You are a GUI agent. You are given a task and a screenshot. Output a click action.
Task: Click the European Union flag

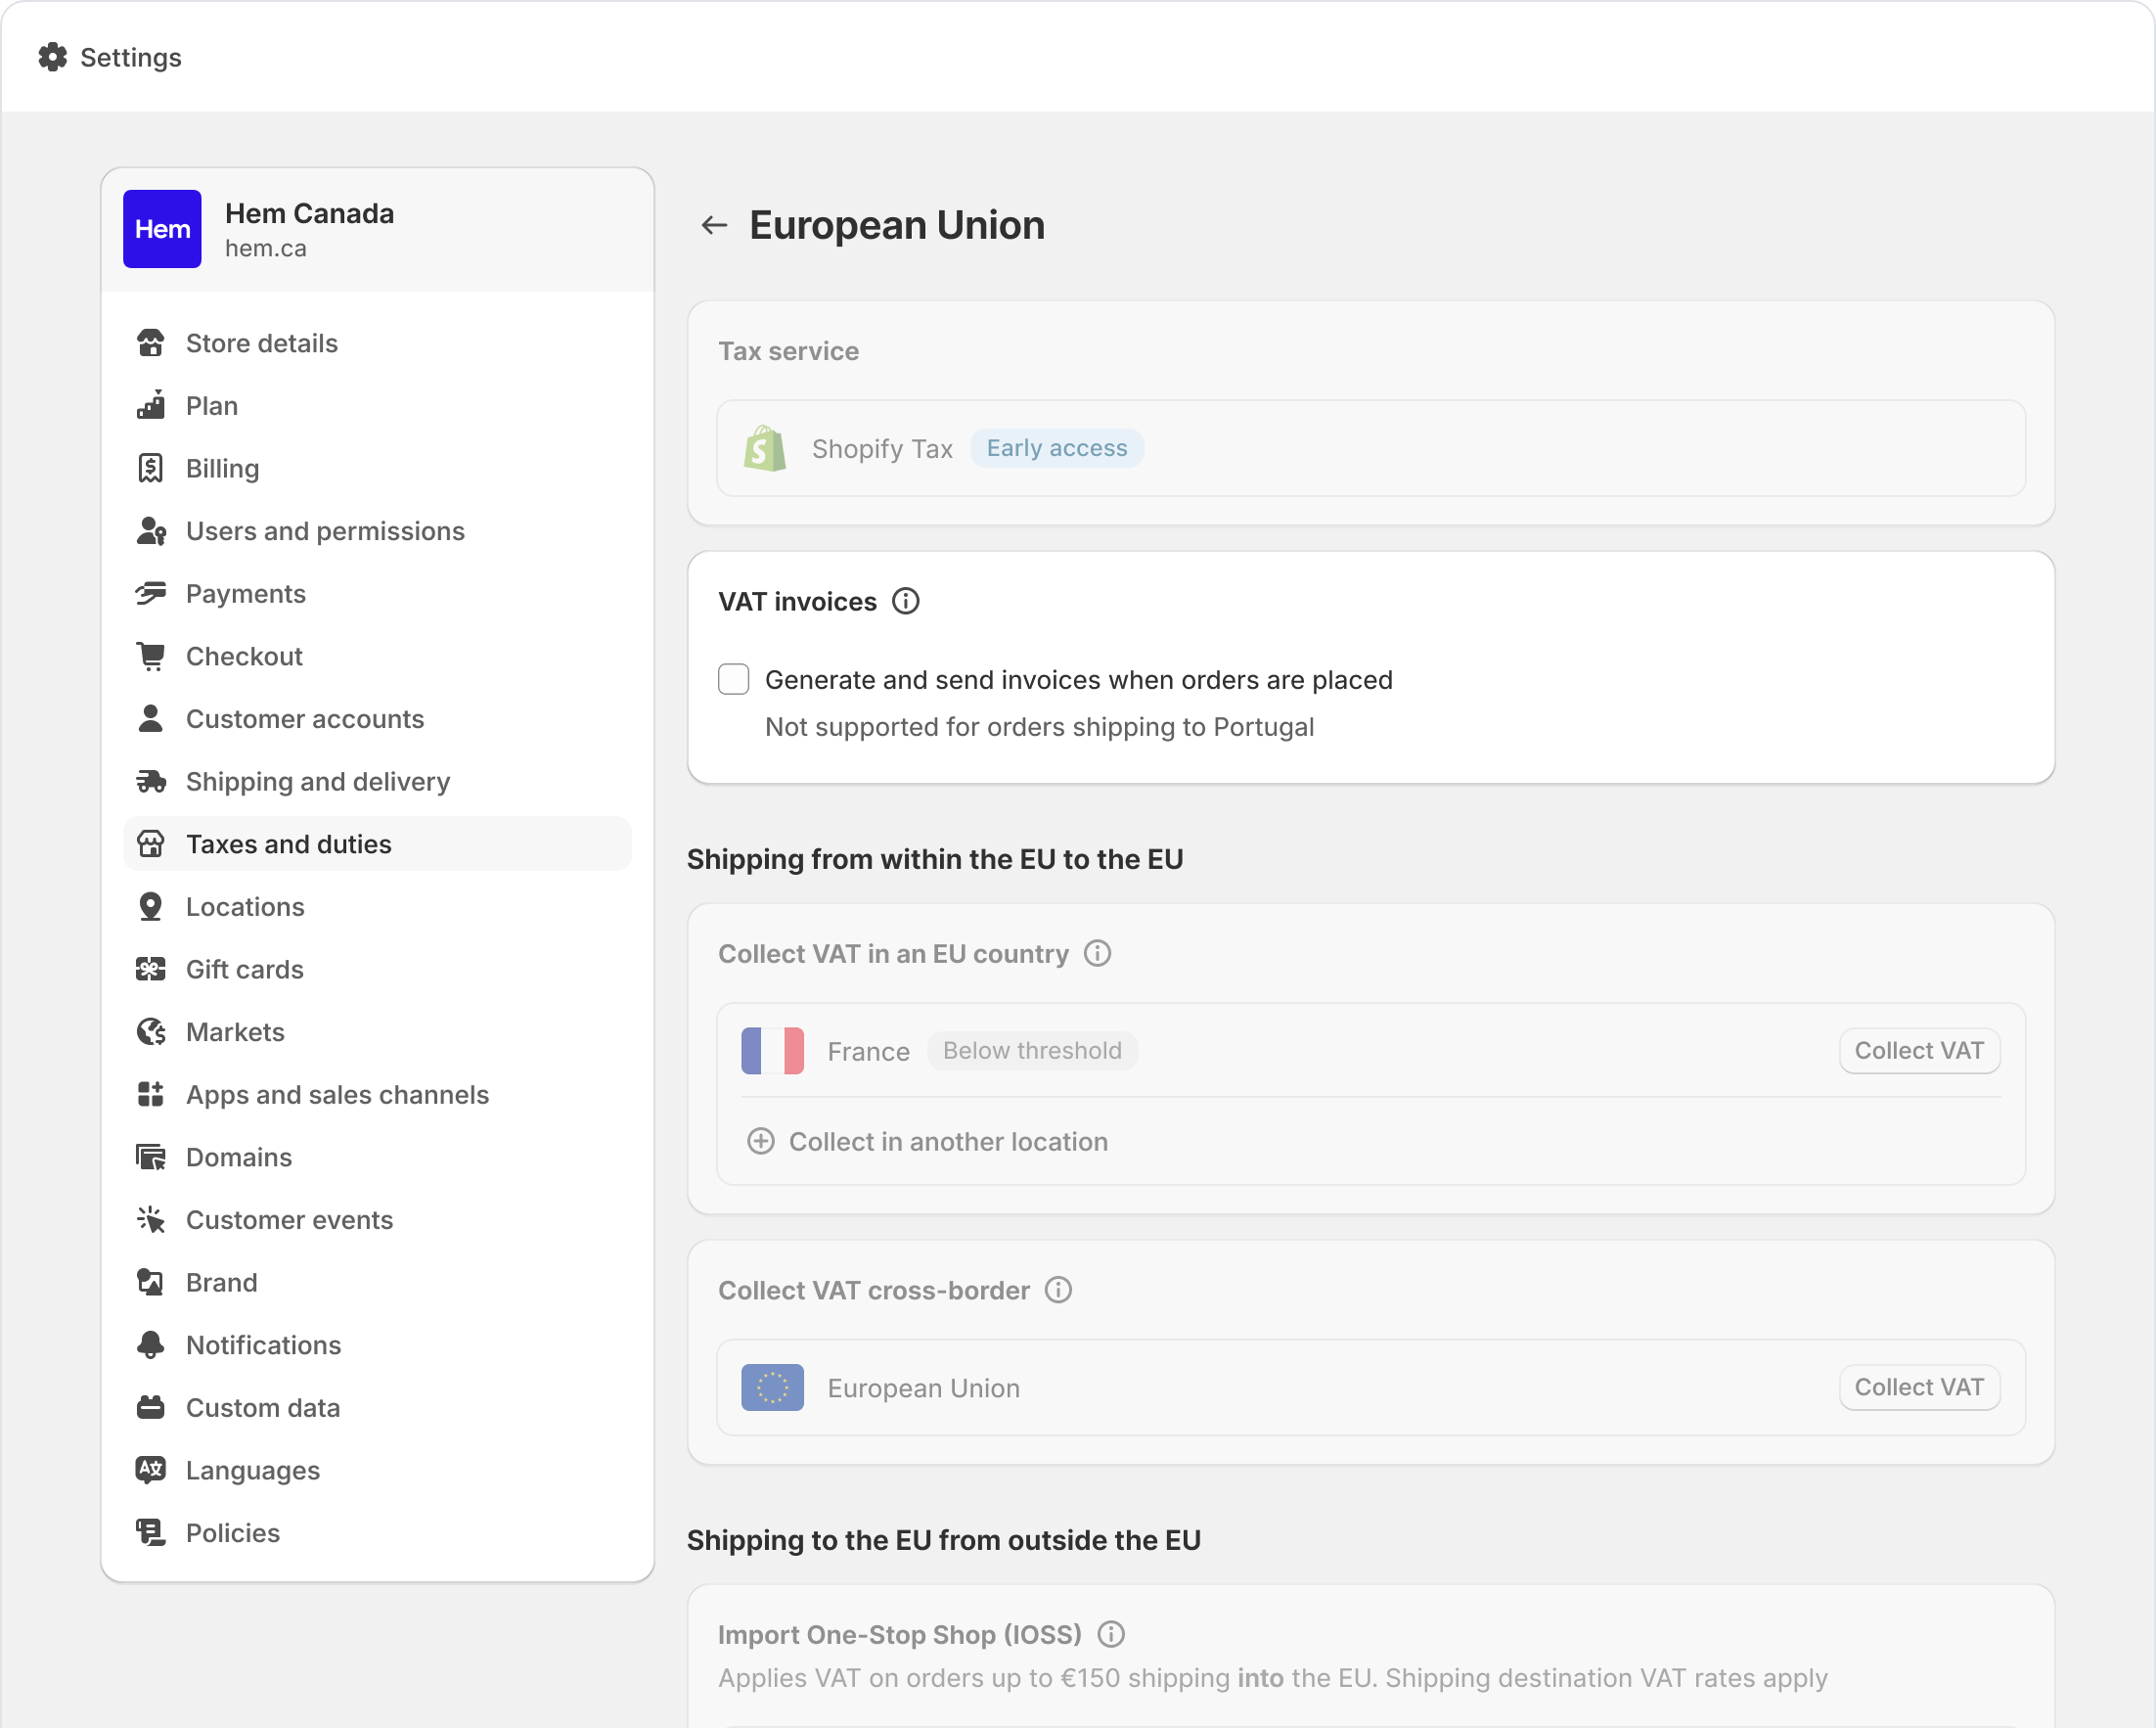tap(772, 1387)
